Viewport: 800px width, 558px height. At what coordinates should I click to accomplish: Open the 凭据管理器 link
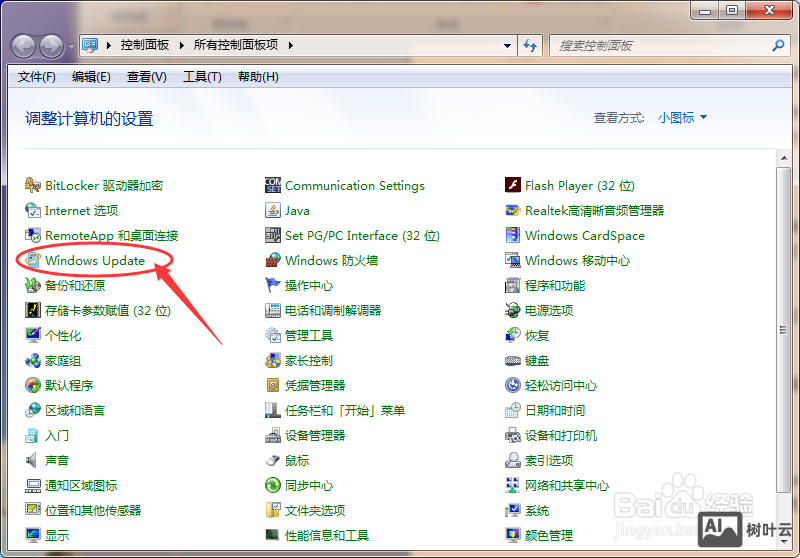[315, 386]
